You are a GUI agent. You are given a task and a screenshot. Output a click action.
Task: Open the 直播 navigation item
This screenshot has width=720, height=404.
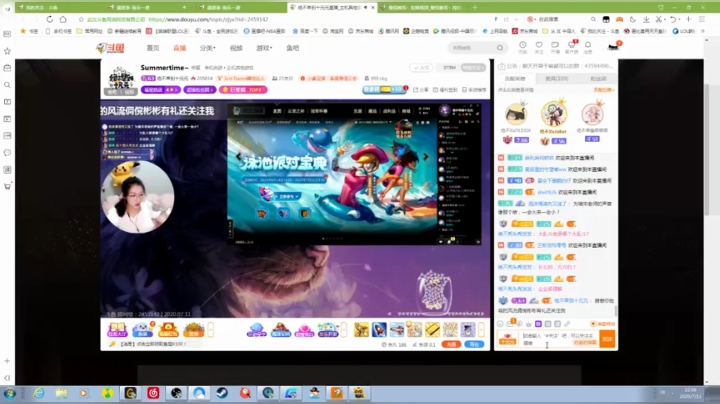[x=180, y=48]
